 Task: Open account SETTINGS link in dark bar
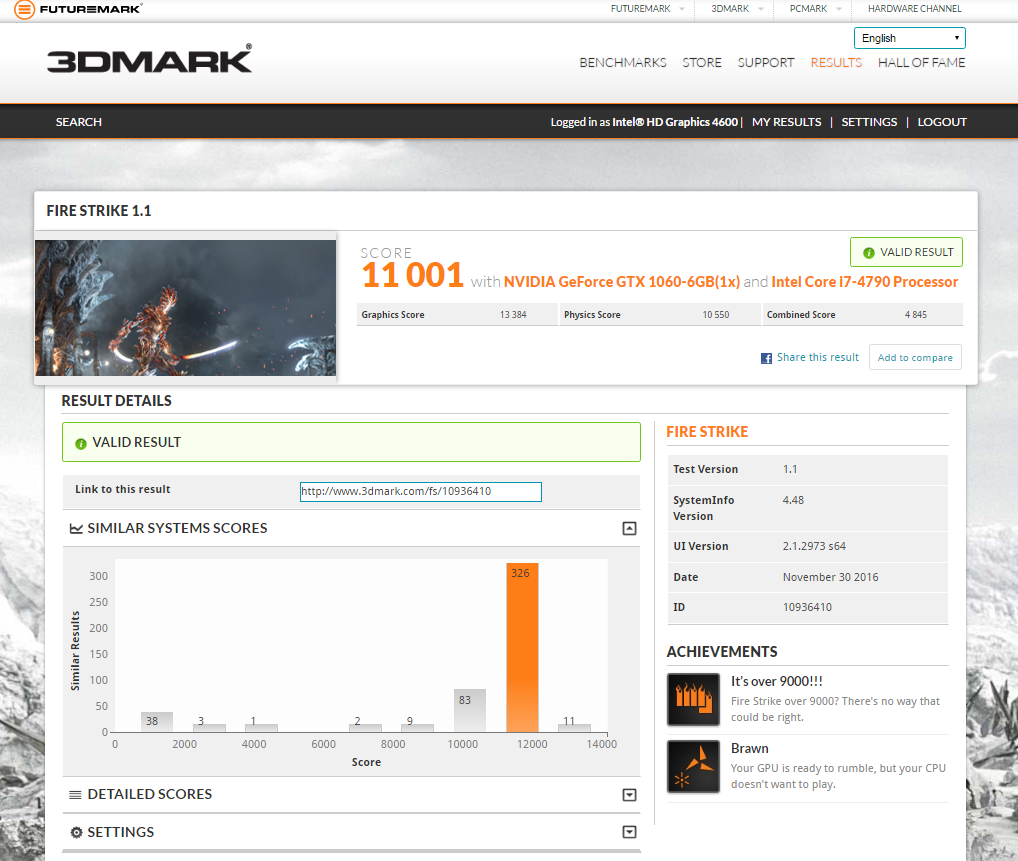pyautogui.click(x=869, y=122)
